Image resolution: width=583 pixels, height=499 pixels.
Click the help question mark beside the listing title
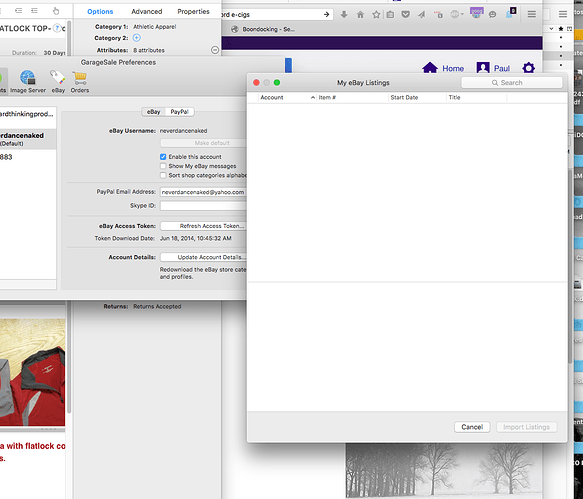point(57,28)
